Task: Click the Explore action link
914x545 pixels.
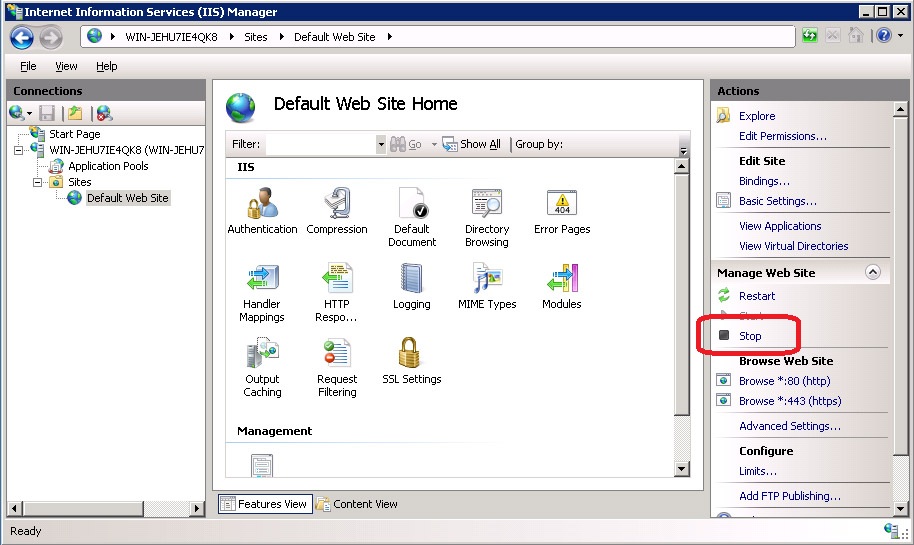Action: click(757, 115)
